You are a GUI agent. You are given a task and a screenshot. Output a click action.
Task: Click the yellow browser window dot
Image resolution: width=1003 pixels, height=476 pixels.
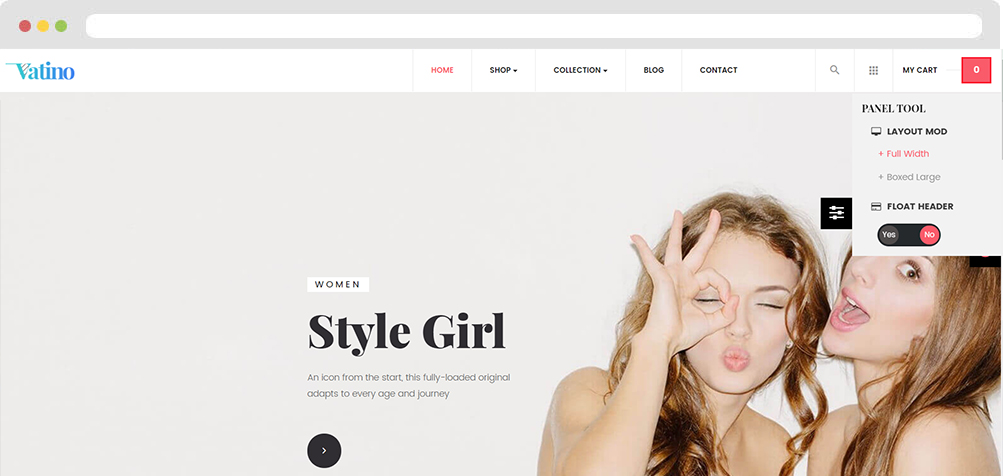point(43,26)
